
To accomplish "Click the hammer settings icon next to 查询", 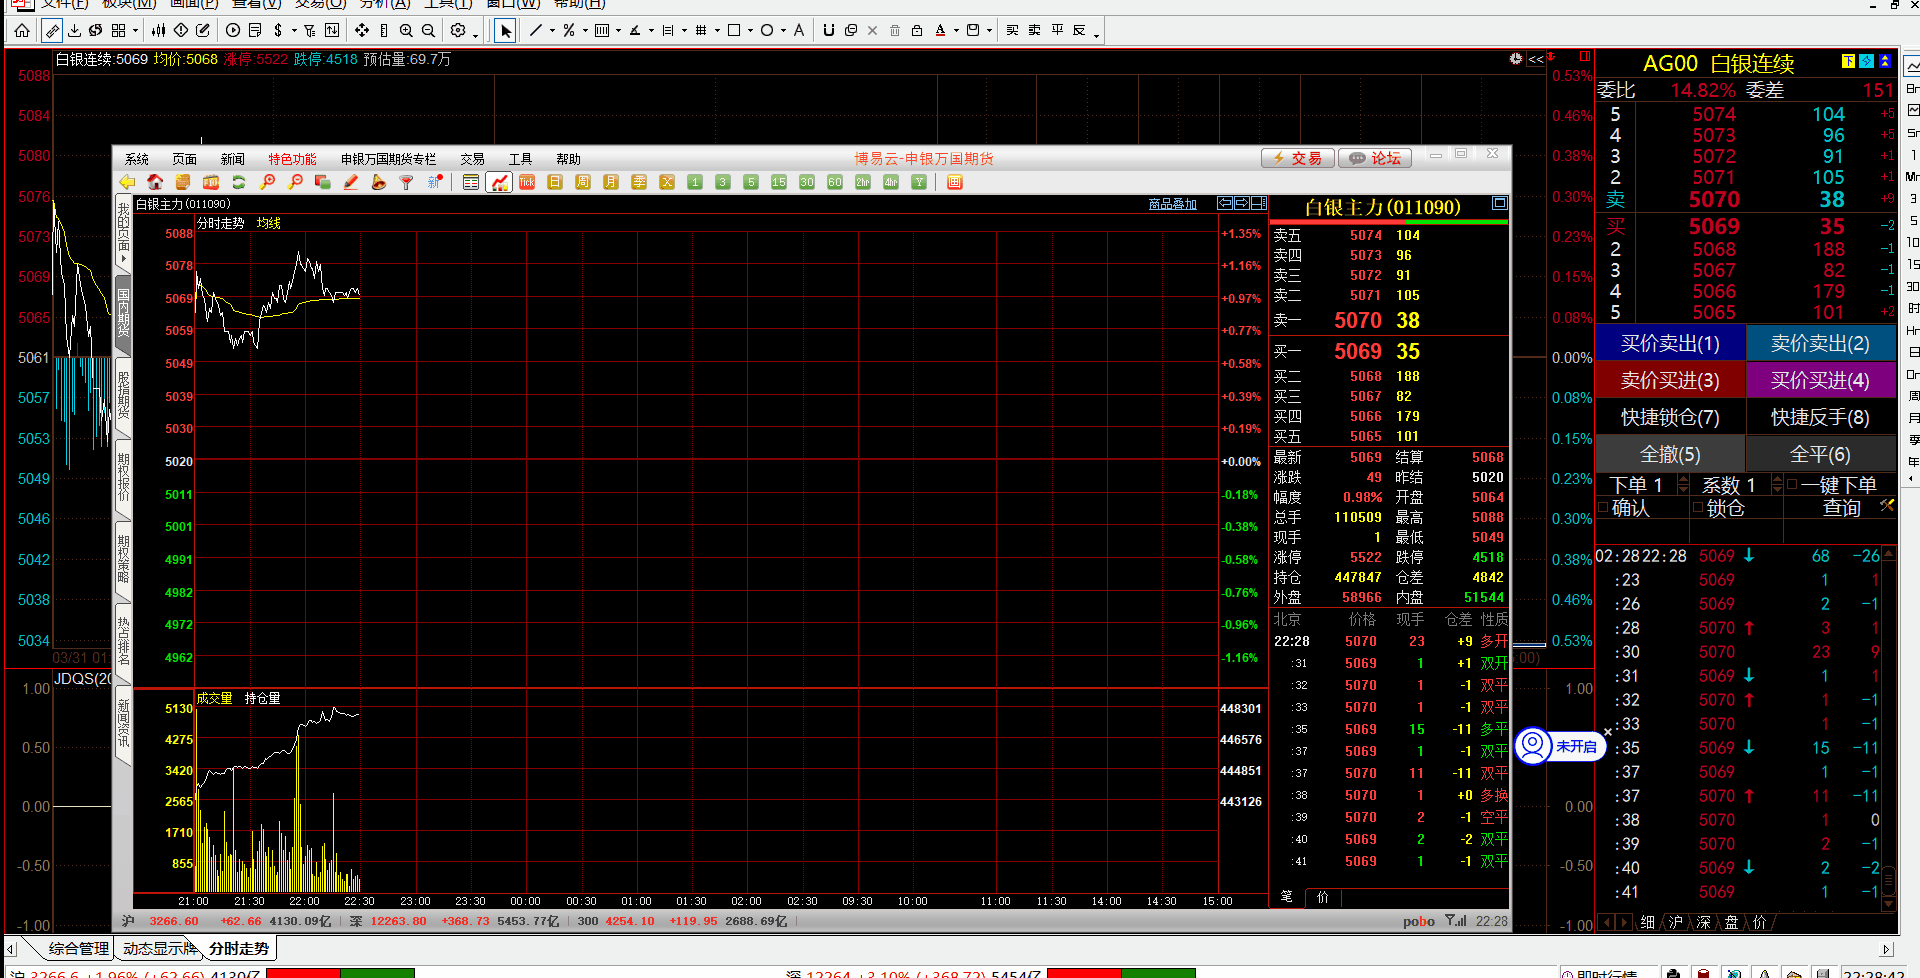I will [1886, 506].
